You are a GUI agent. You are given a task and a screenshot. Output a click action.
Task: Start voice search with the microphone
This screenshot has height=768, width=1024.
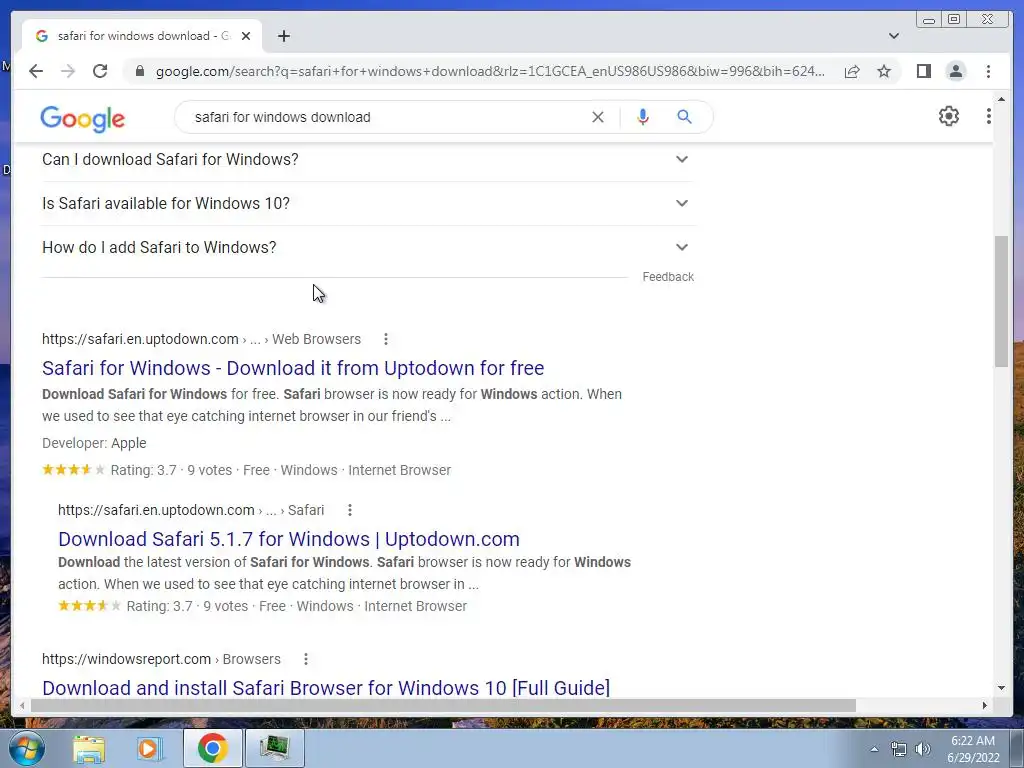pyautogui.click(x=643, y=117)
